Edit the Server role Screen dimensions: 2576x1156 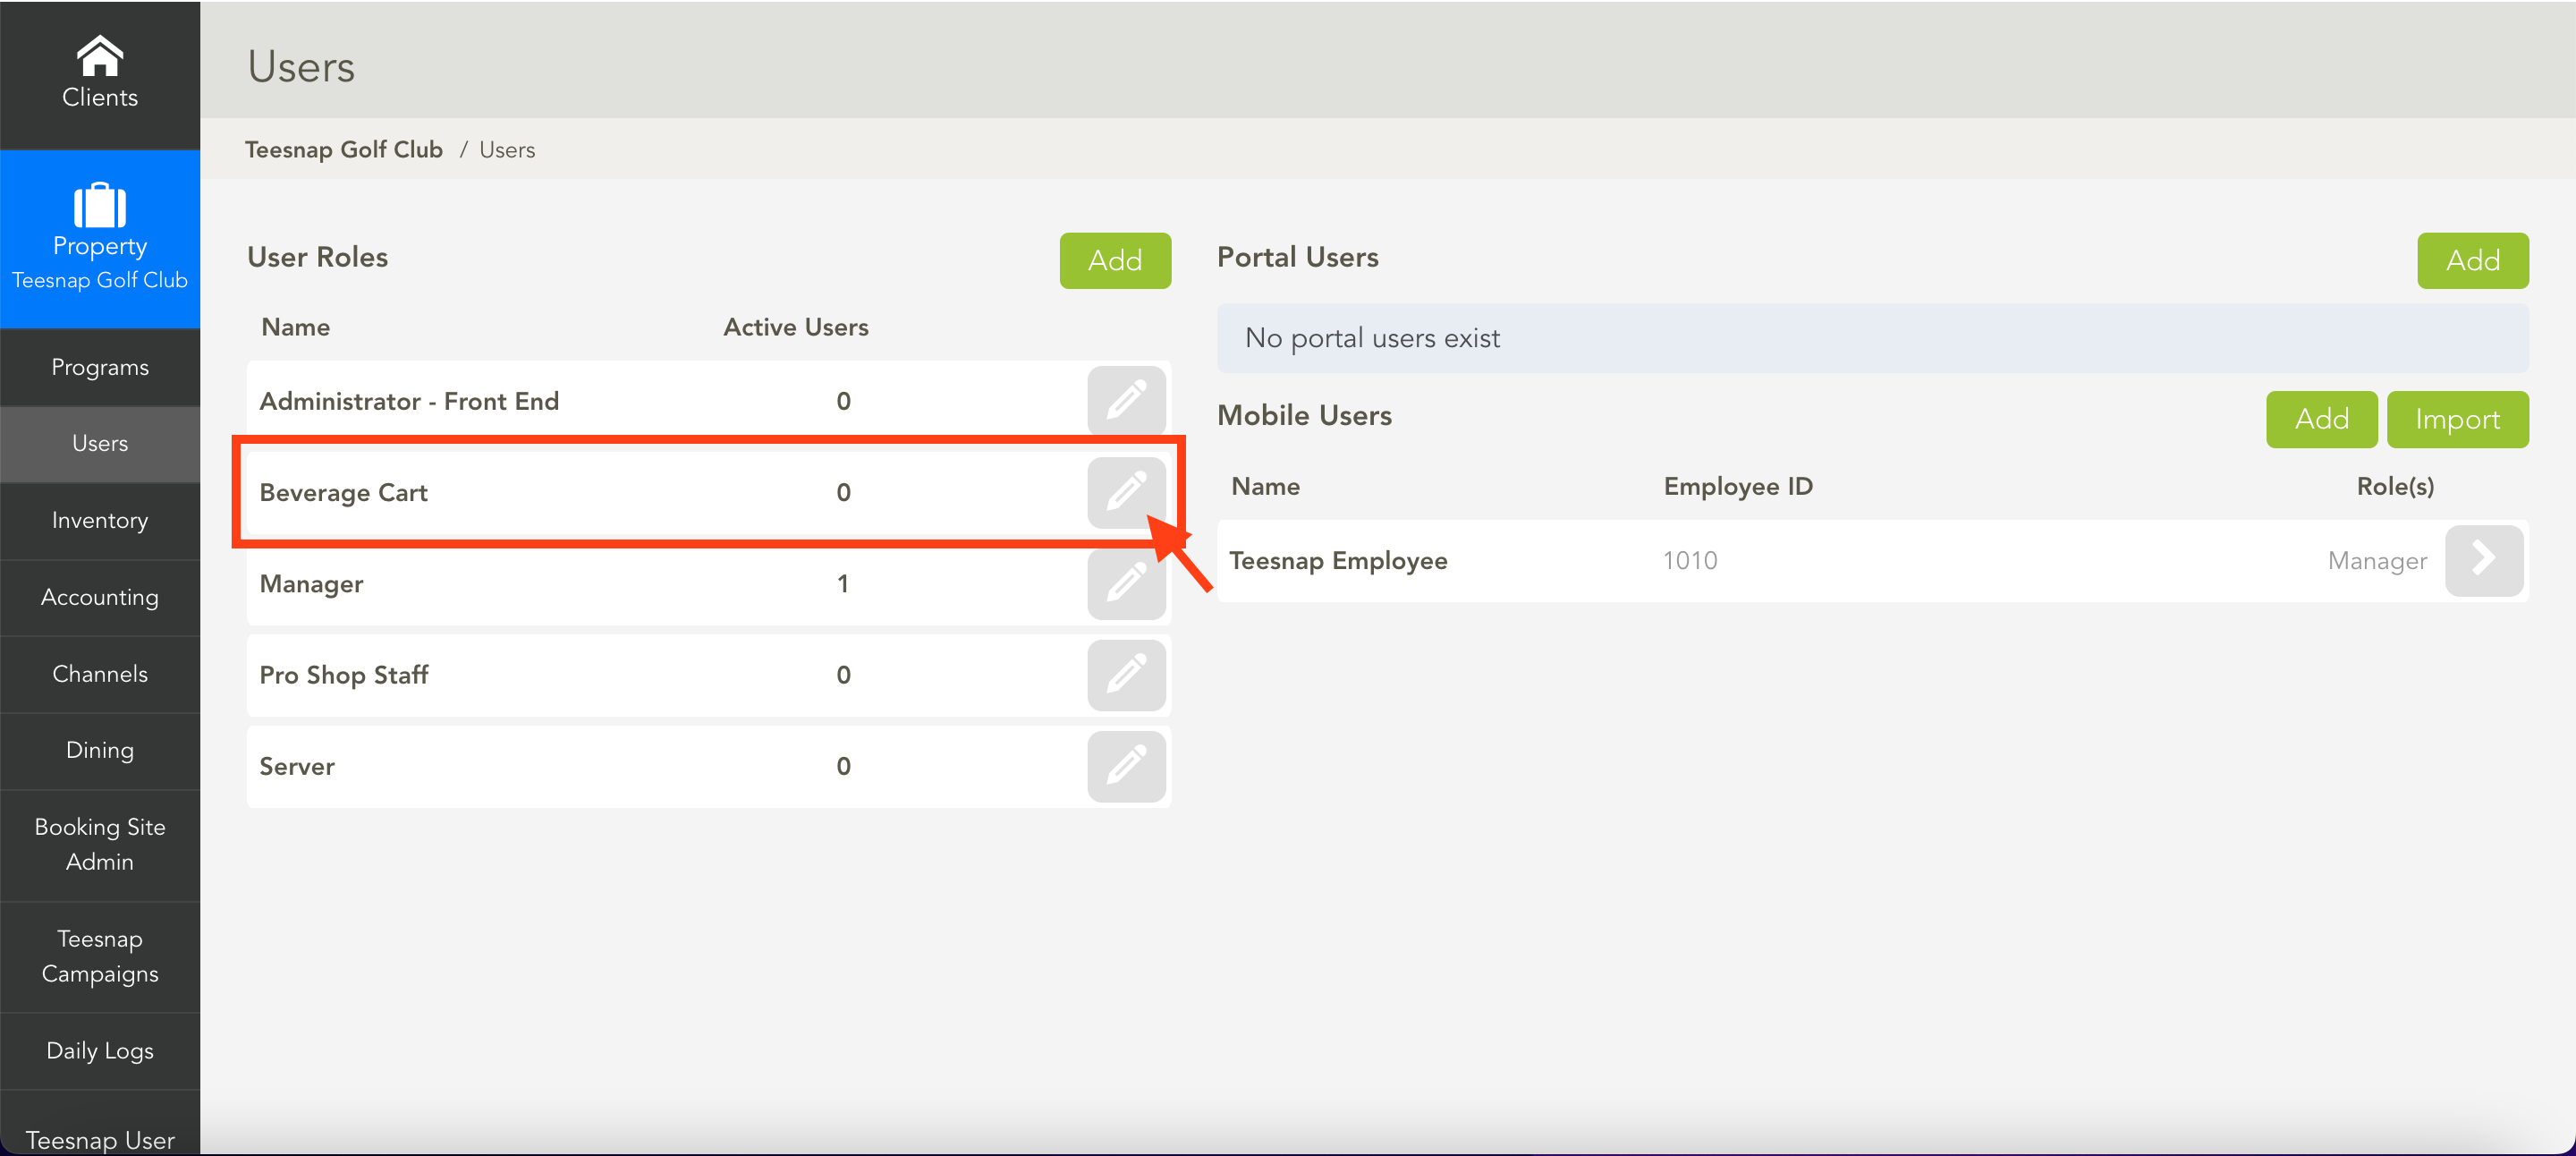click(1126, 766)
